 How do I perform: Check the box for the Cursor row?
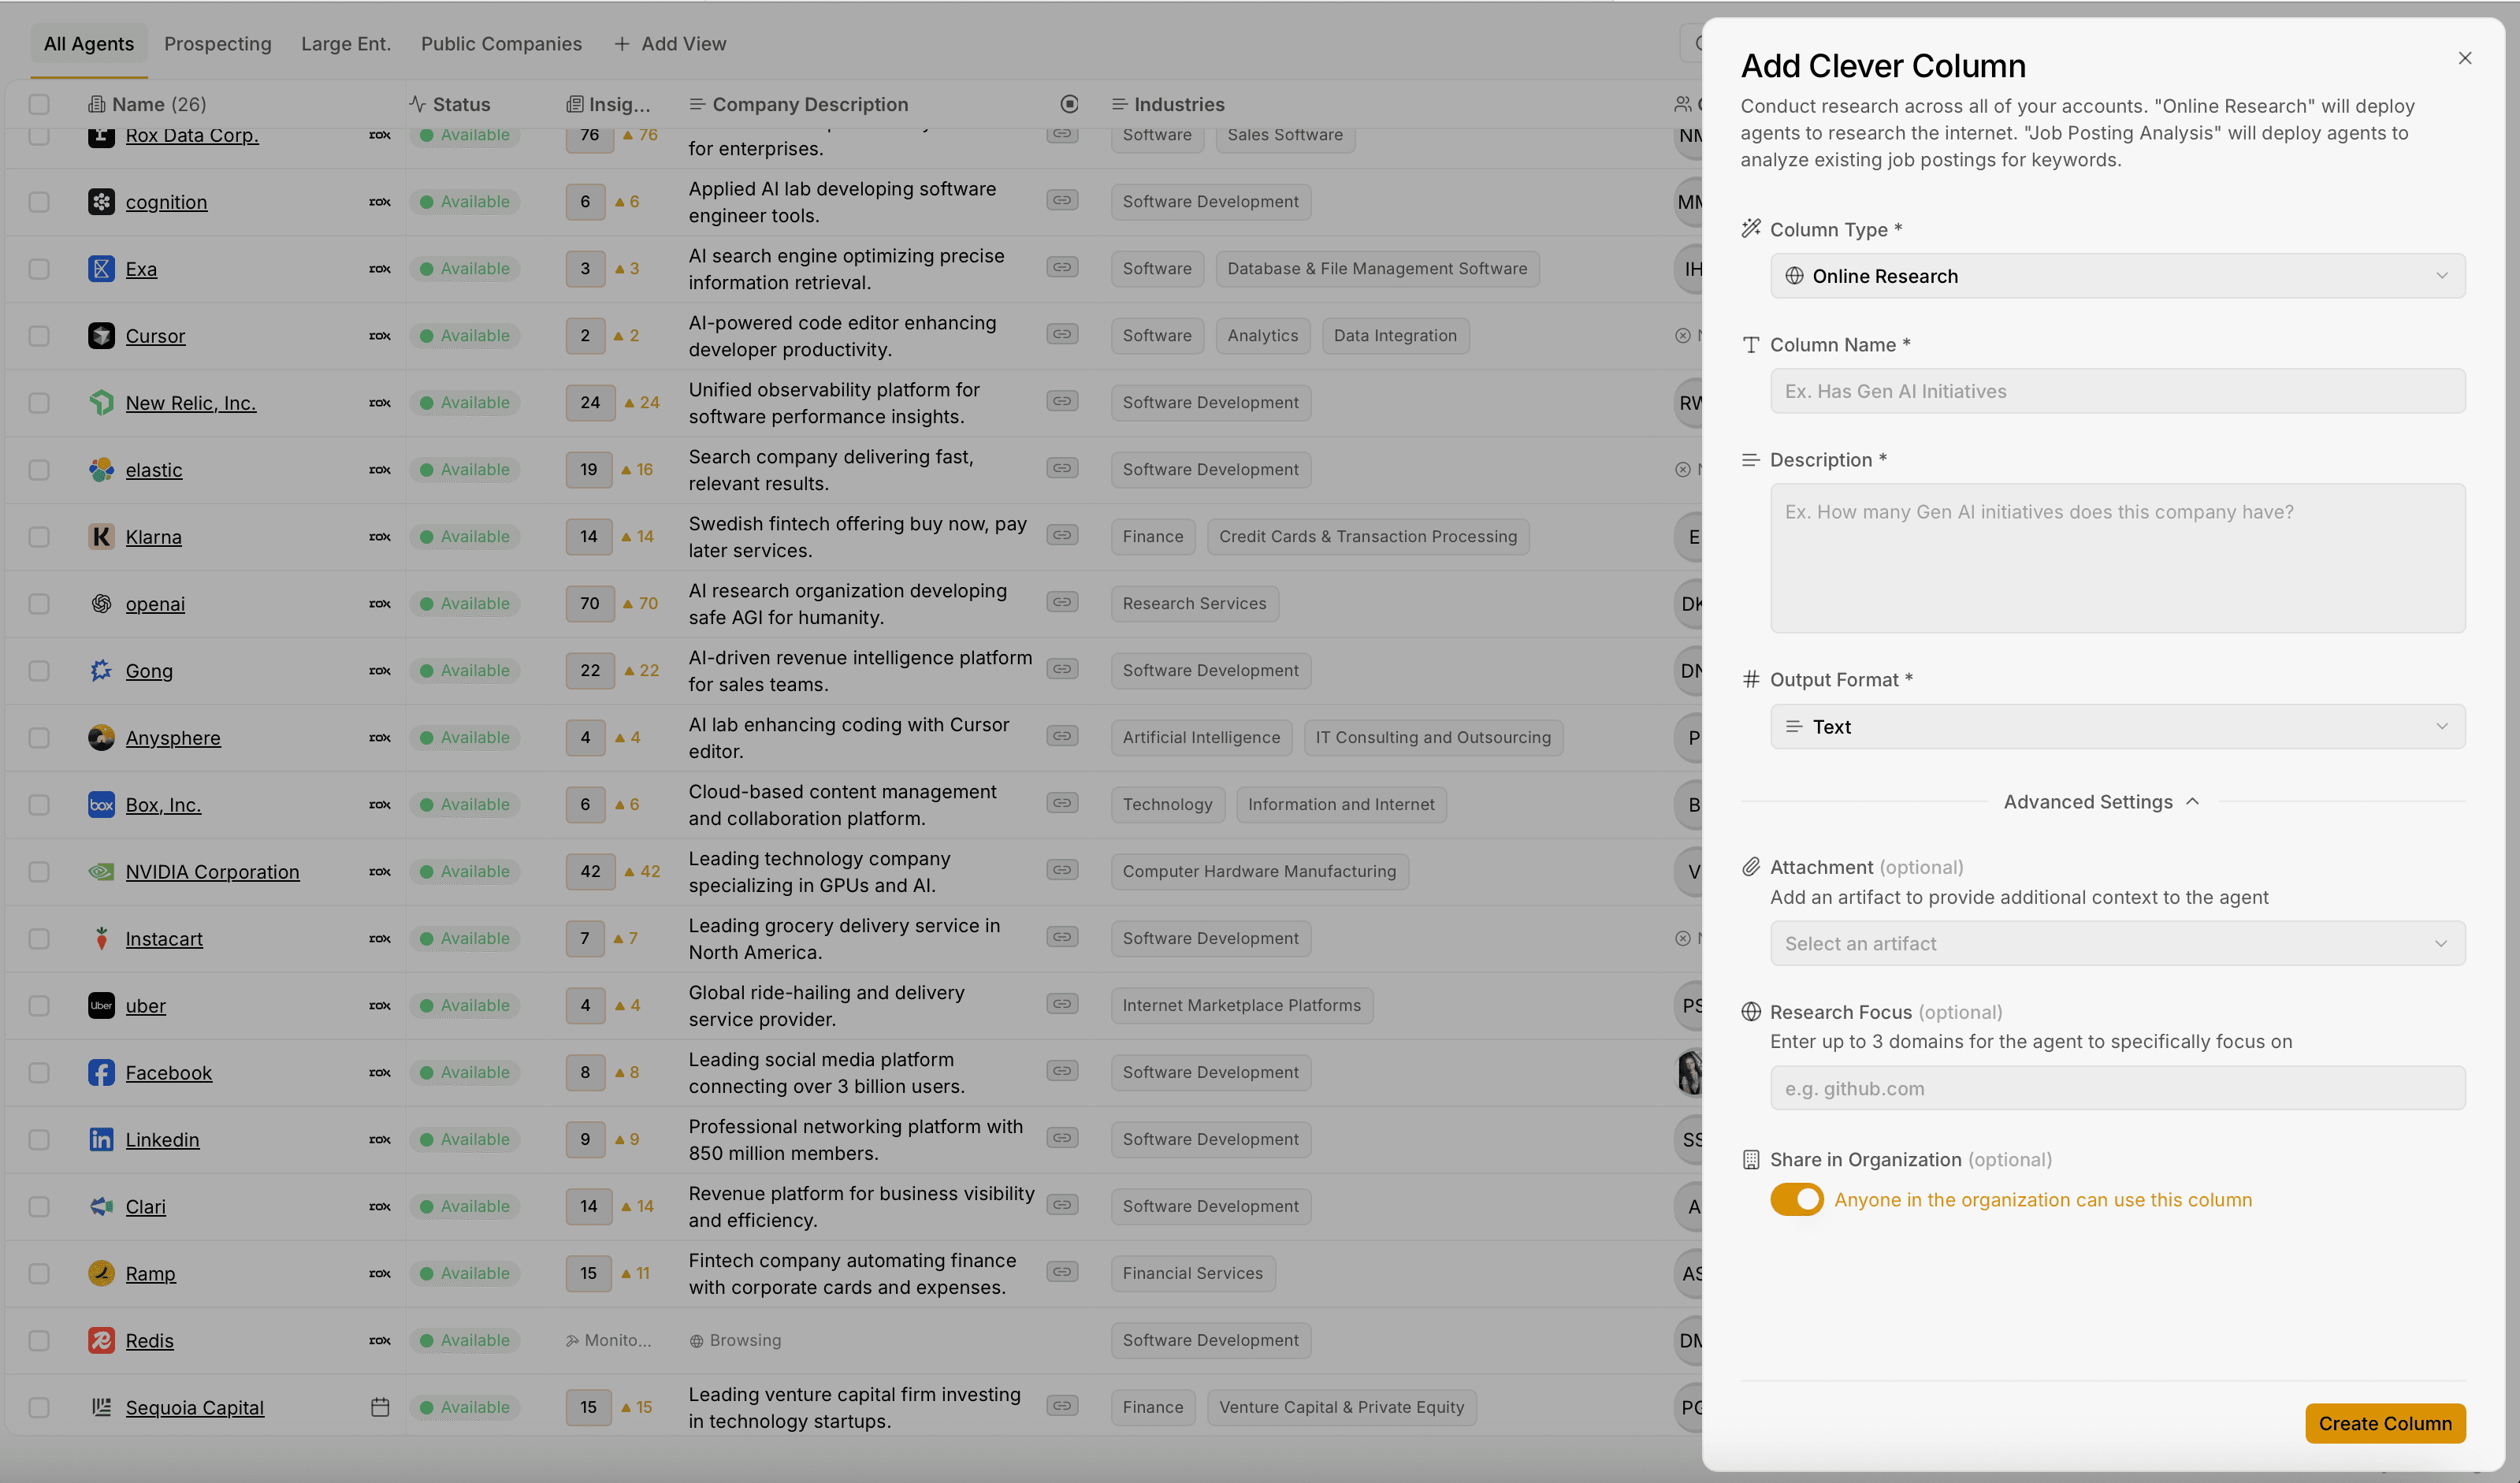click(x=39, y=336)
